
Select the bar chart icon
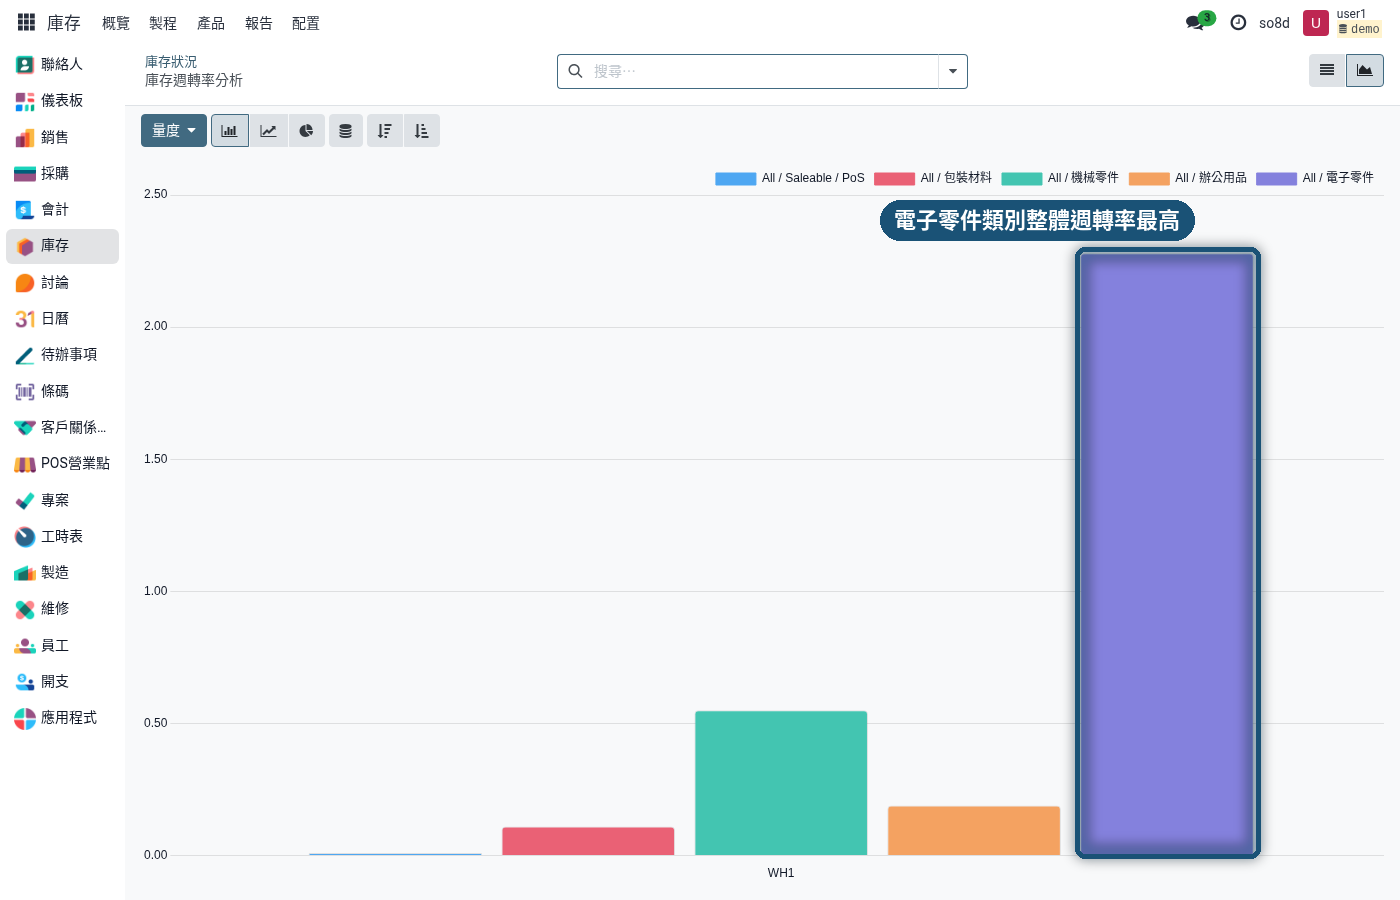pos(230,131)
